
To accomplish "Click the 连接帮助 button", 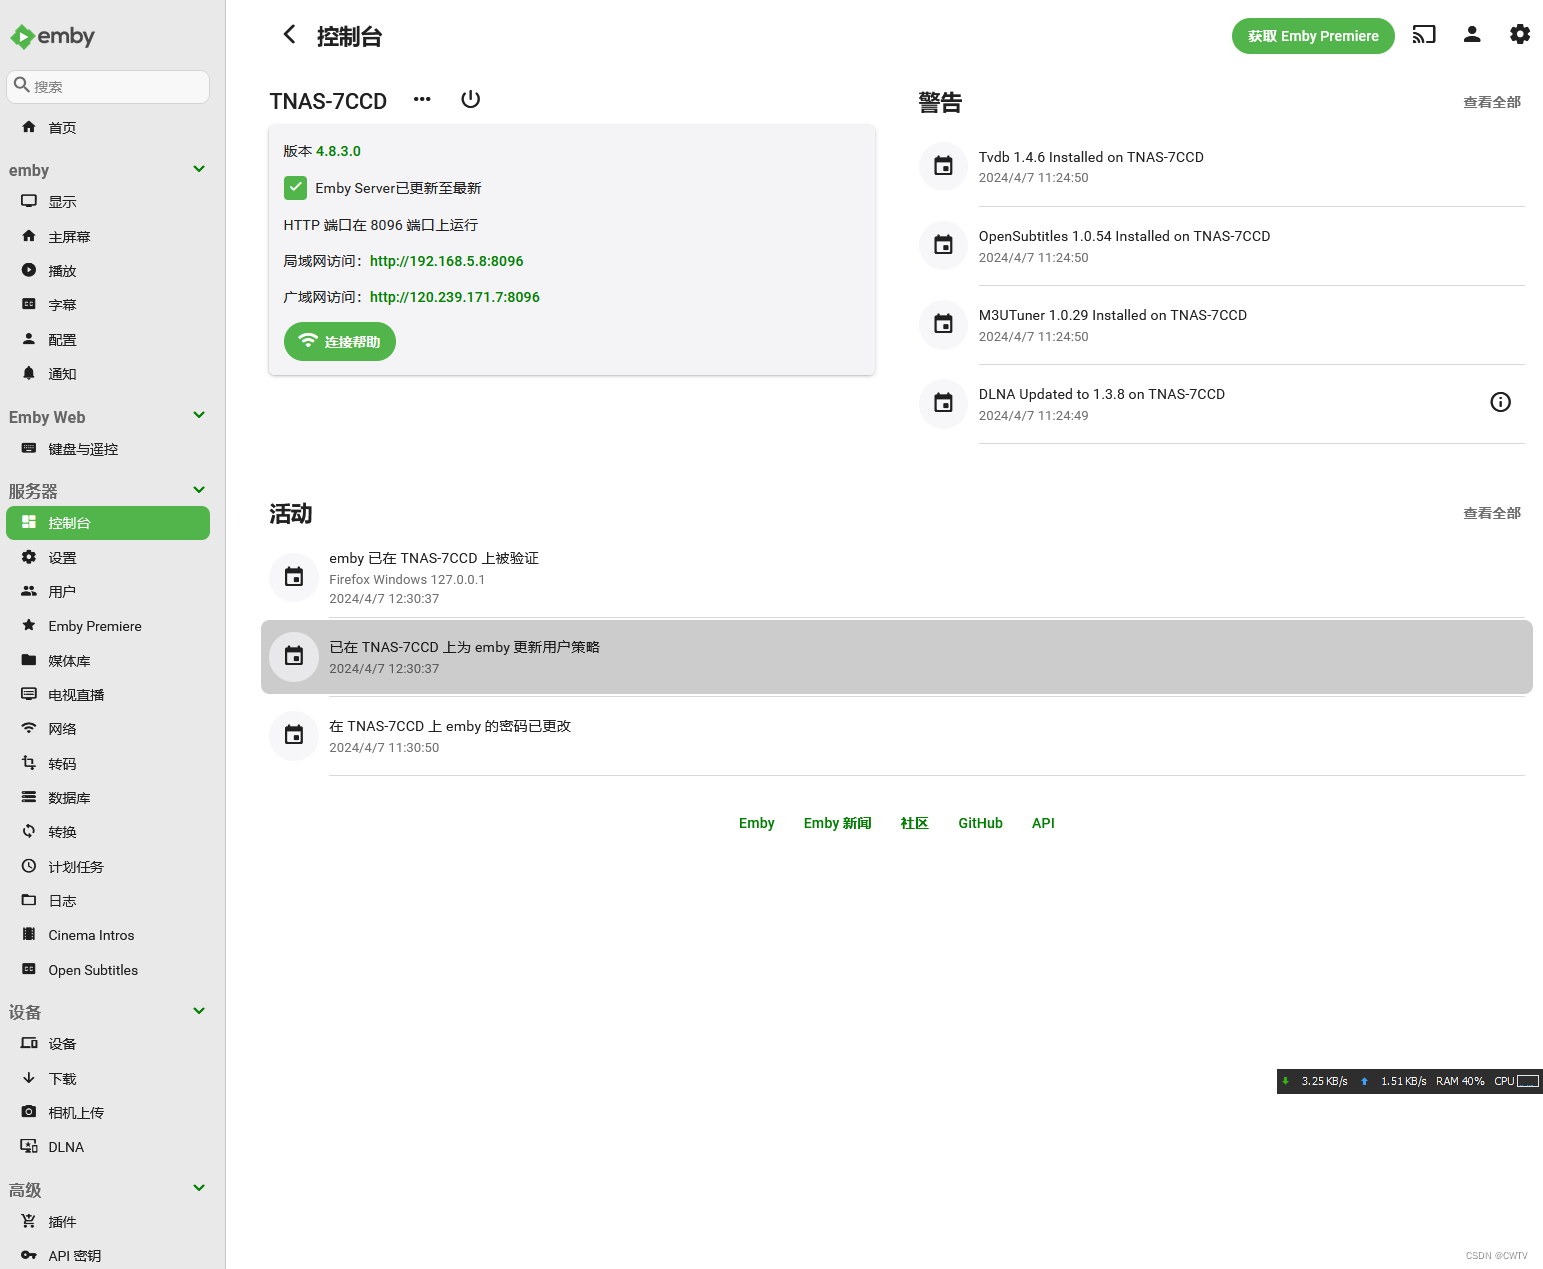I will coord(340,341).
